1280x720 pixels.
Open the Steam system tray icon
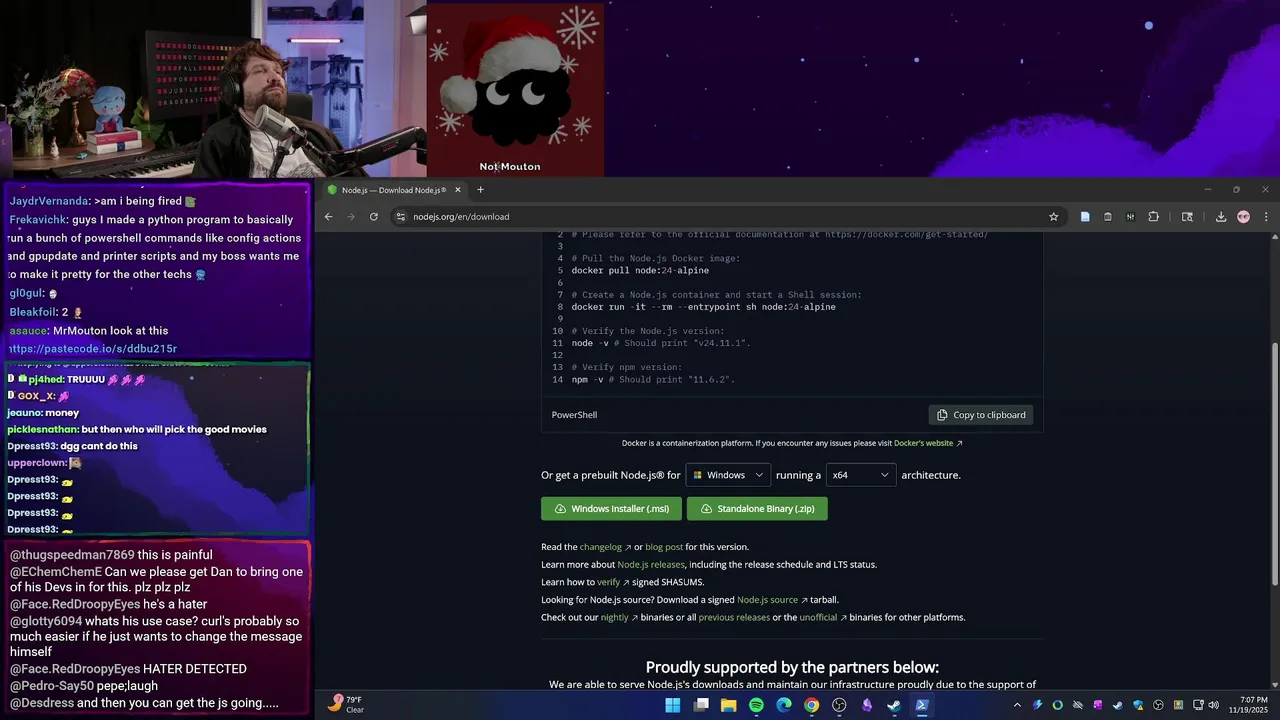[1118, 705]
